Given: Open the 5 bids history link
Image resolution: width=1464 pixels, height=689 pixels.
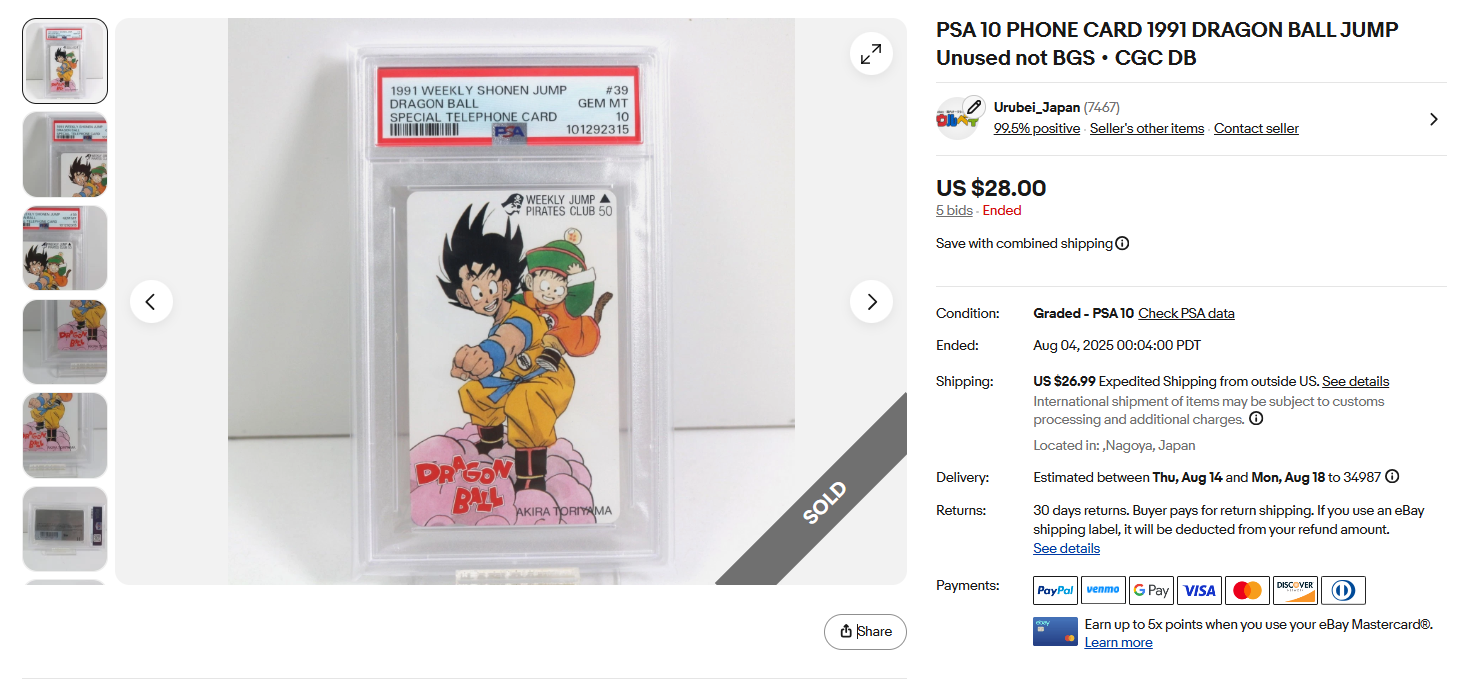Looking at the screenshot, I should [x=954, y=210].
